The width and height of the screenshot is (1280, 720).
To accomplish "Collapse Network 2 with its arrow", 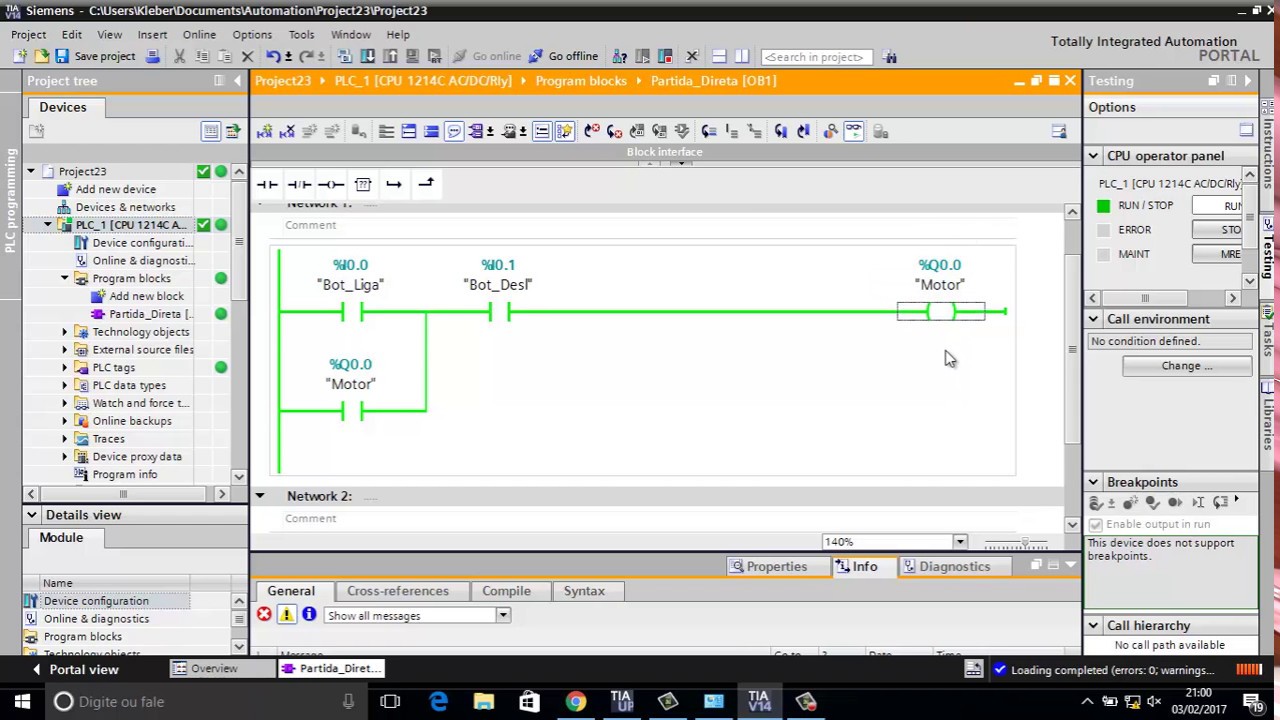I will click(260, 496).
